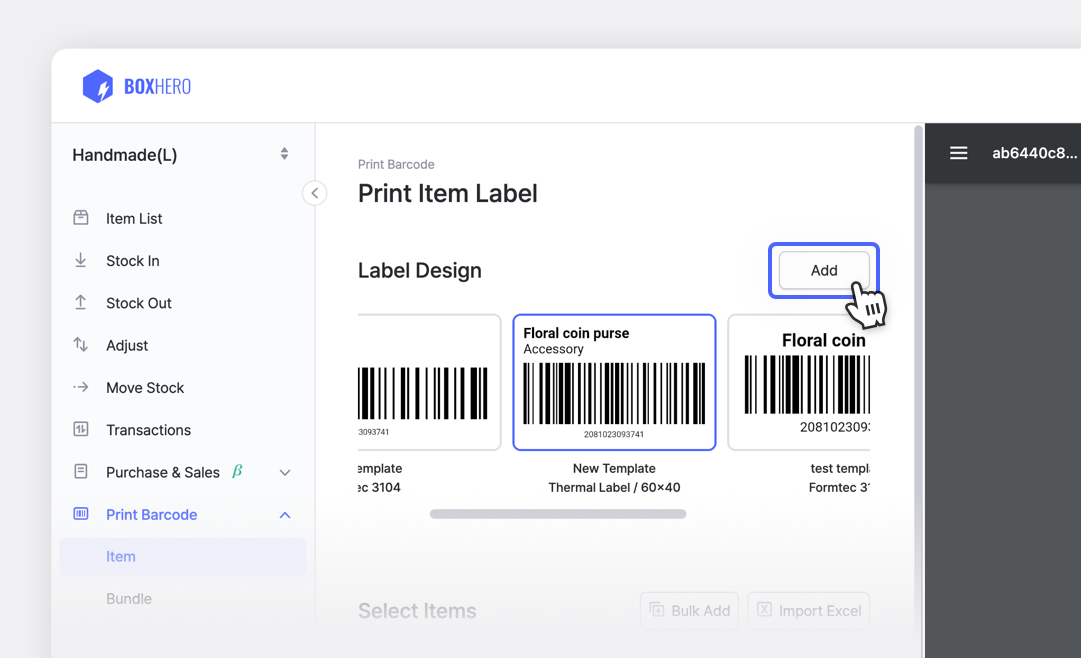
Task: Open Import Excel
Action: (x=808, y=610)
